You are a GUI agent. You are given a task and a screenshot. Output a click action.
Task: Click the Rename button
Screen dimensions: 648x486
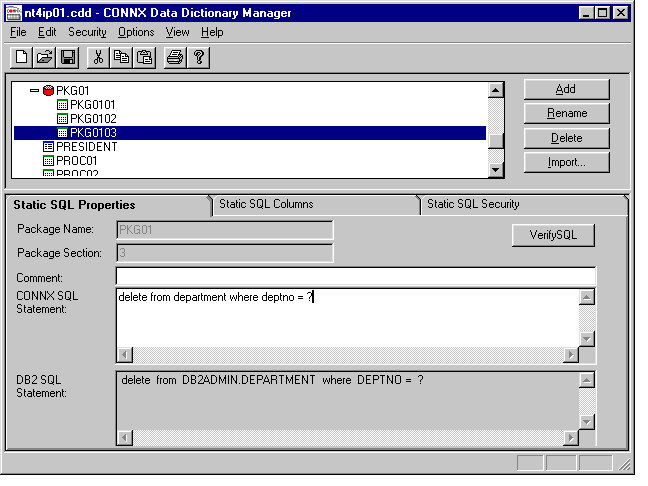[566, 113]
